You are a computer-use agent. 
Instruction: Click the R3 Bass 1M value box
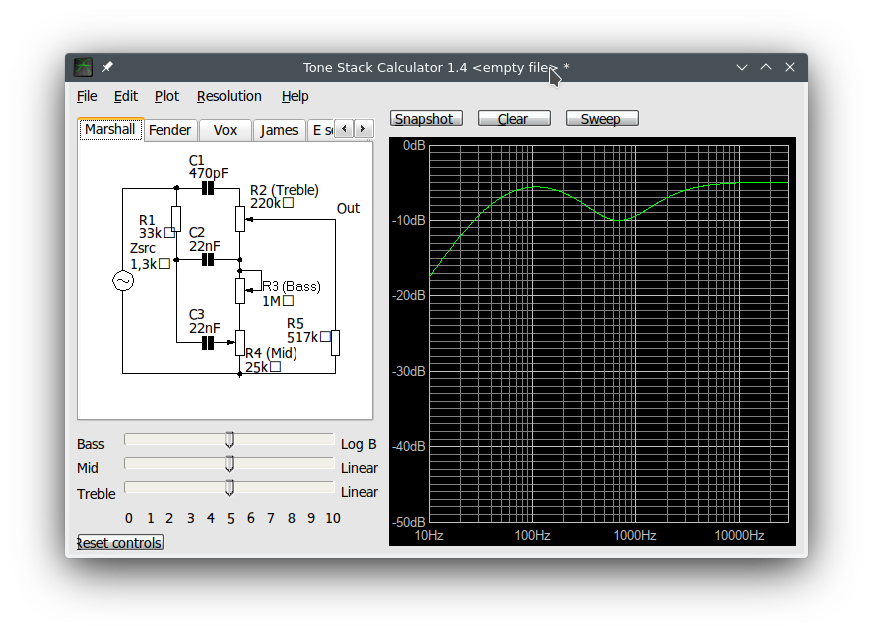click(x=288, y=301)
